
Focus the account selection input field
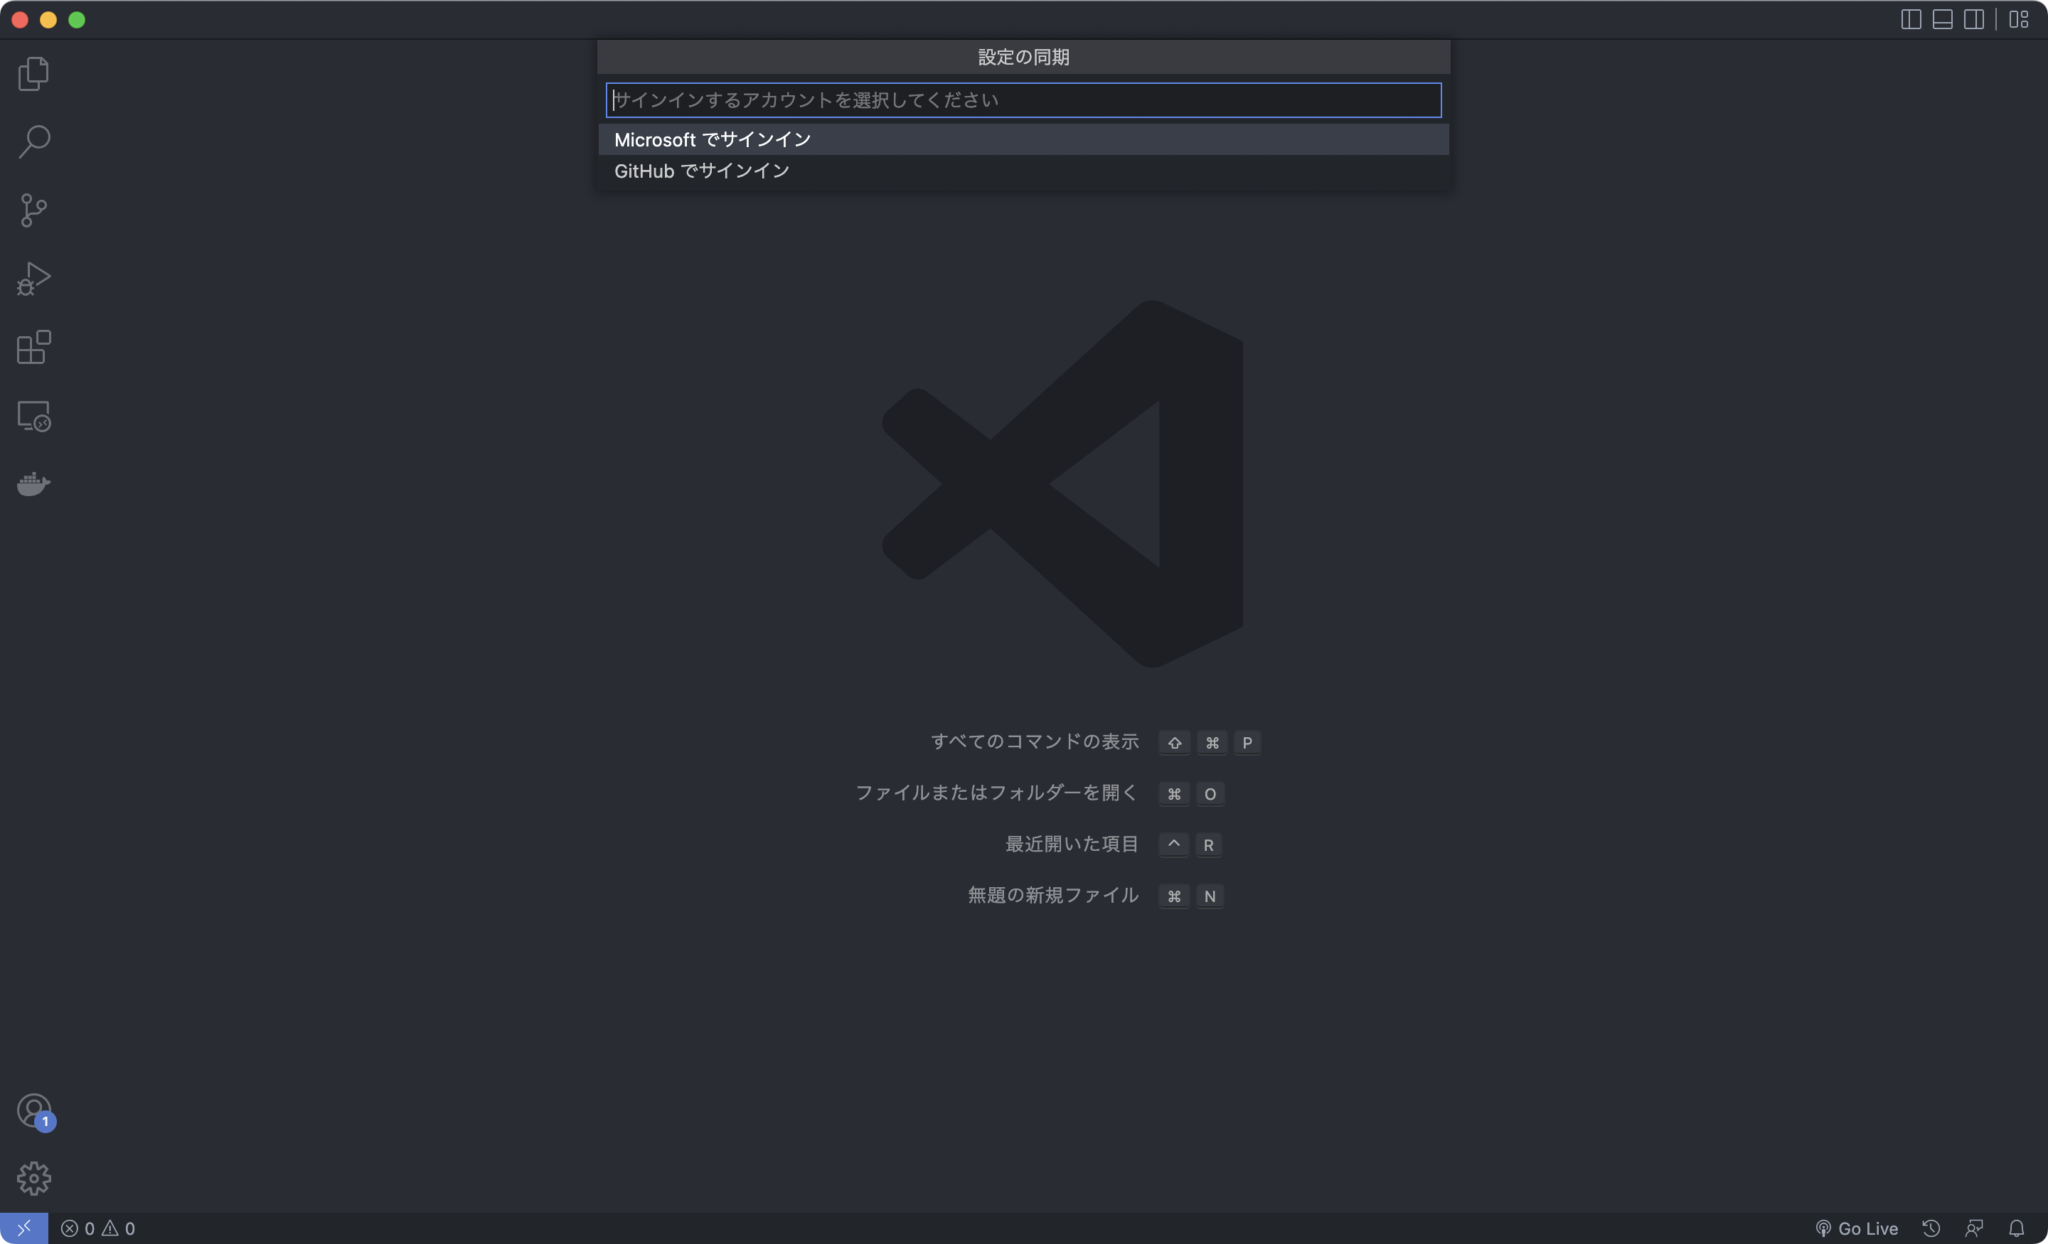pos(1022,100)
